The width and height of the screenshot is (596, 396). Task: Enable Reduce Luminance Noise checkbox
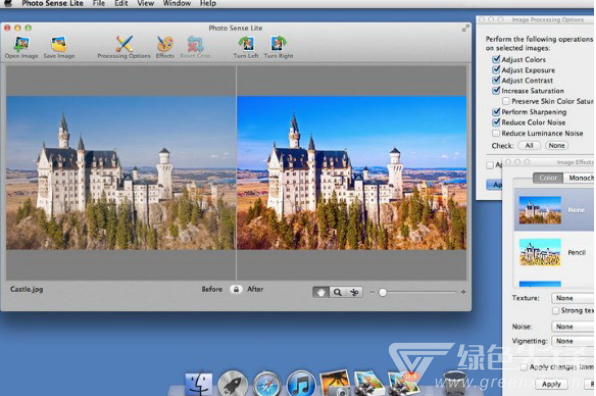coord(496,133)
